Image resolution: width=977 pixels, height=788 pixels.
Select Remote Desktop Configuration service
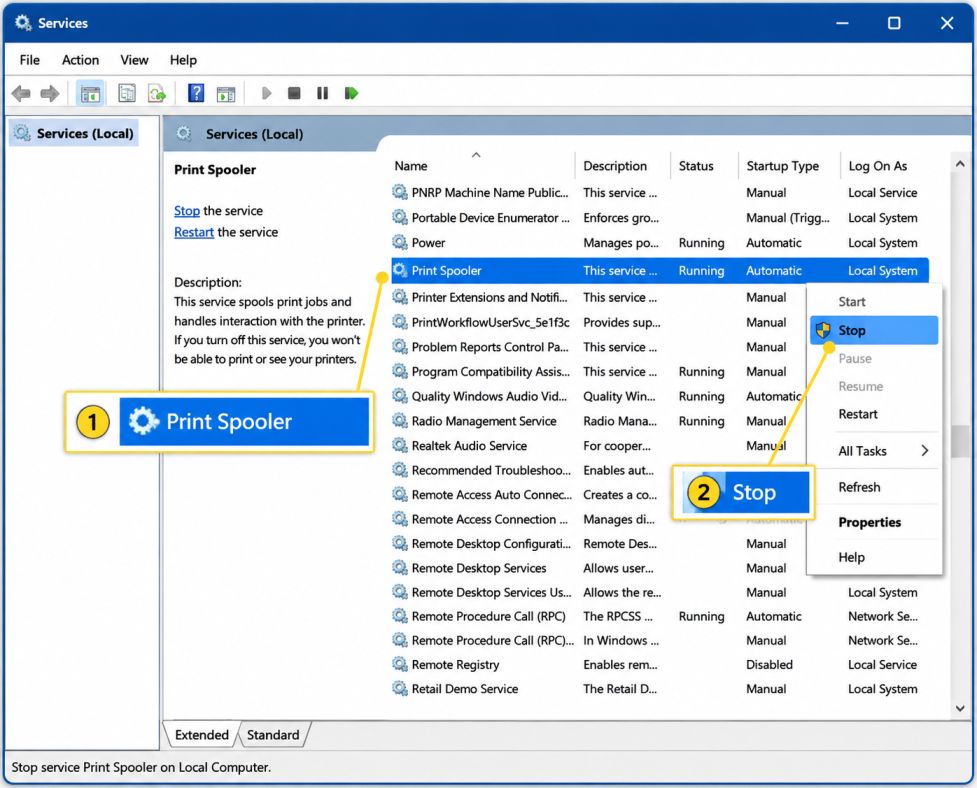pos(598,544)
